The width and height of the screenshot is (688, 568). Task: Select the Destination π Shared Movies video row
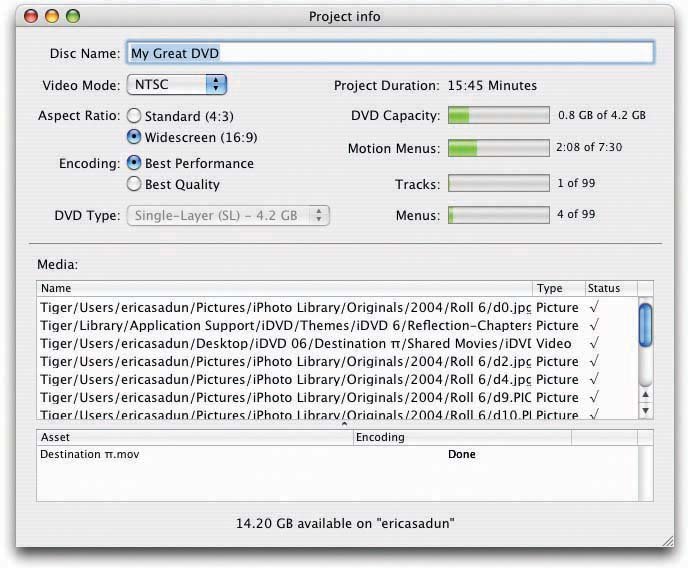pos(285,343)
